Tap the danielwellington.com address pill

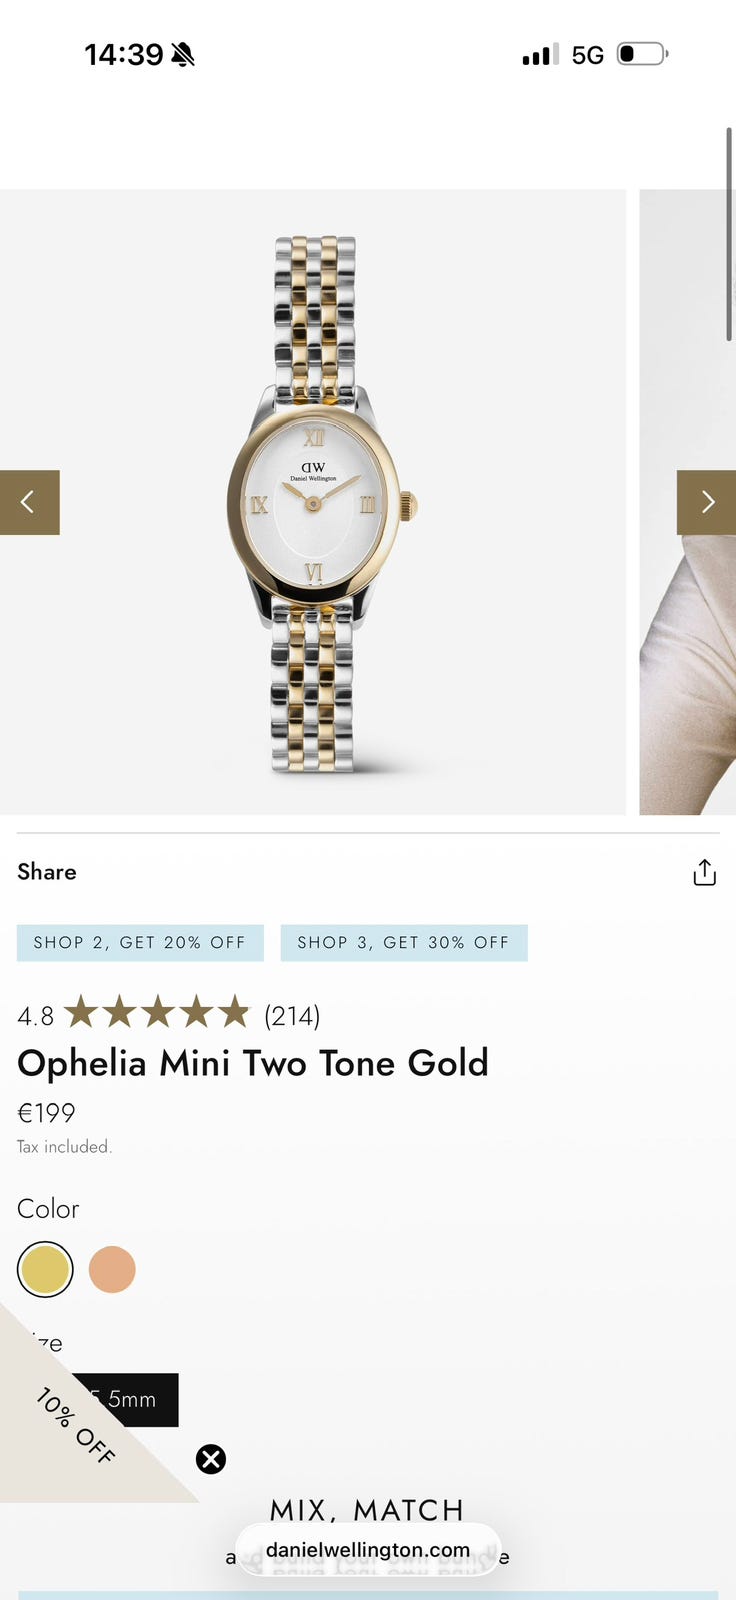click(368, 1550)
